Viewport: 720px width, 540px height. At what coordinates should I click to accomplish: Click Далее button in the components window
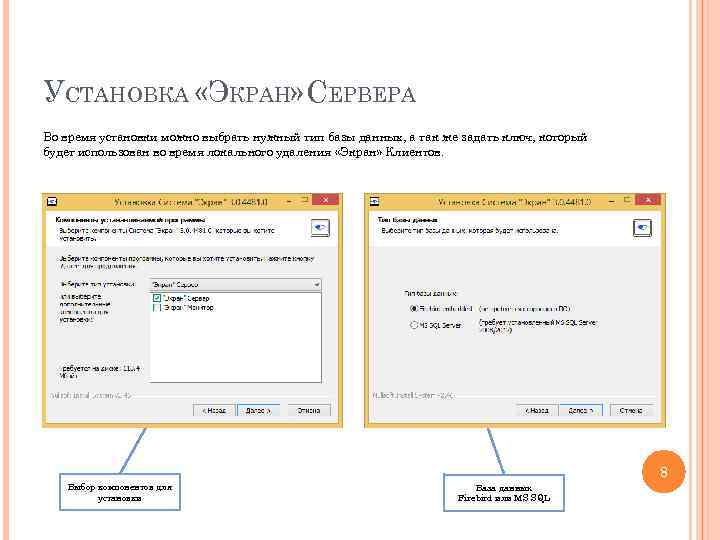click(x=258, y=410)
